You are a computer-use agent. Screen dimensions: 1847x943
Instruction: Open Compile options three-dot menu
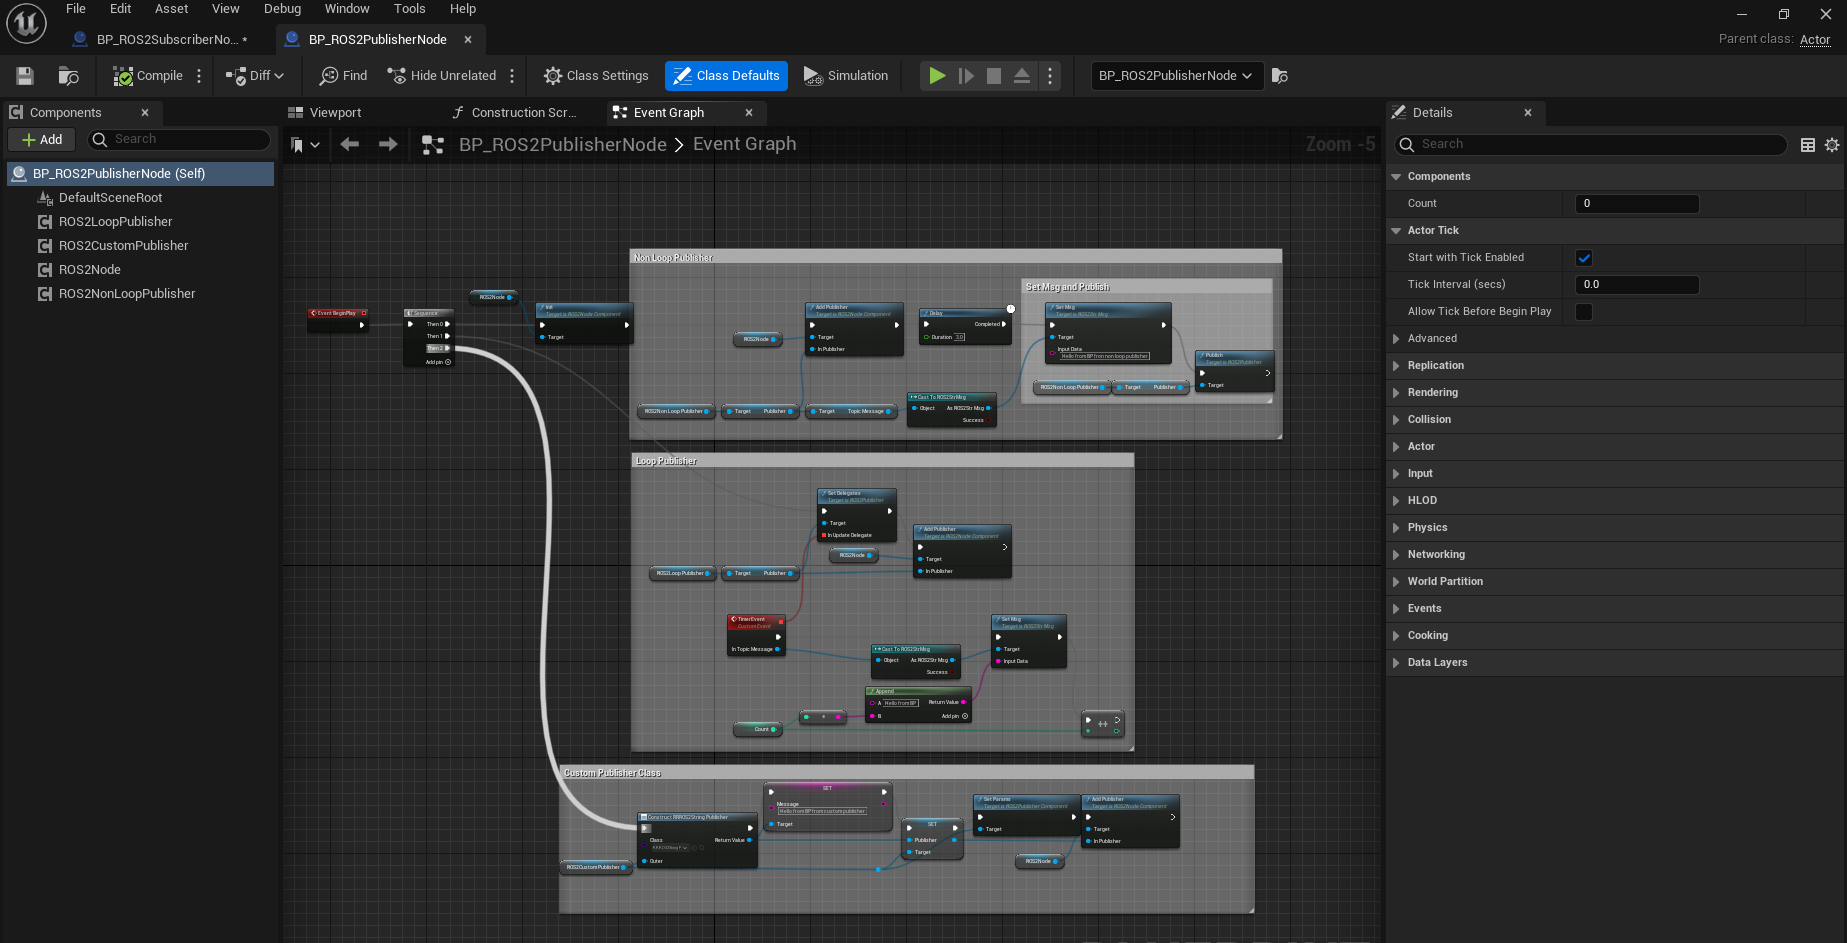coord(199,76)
